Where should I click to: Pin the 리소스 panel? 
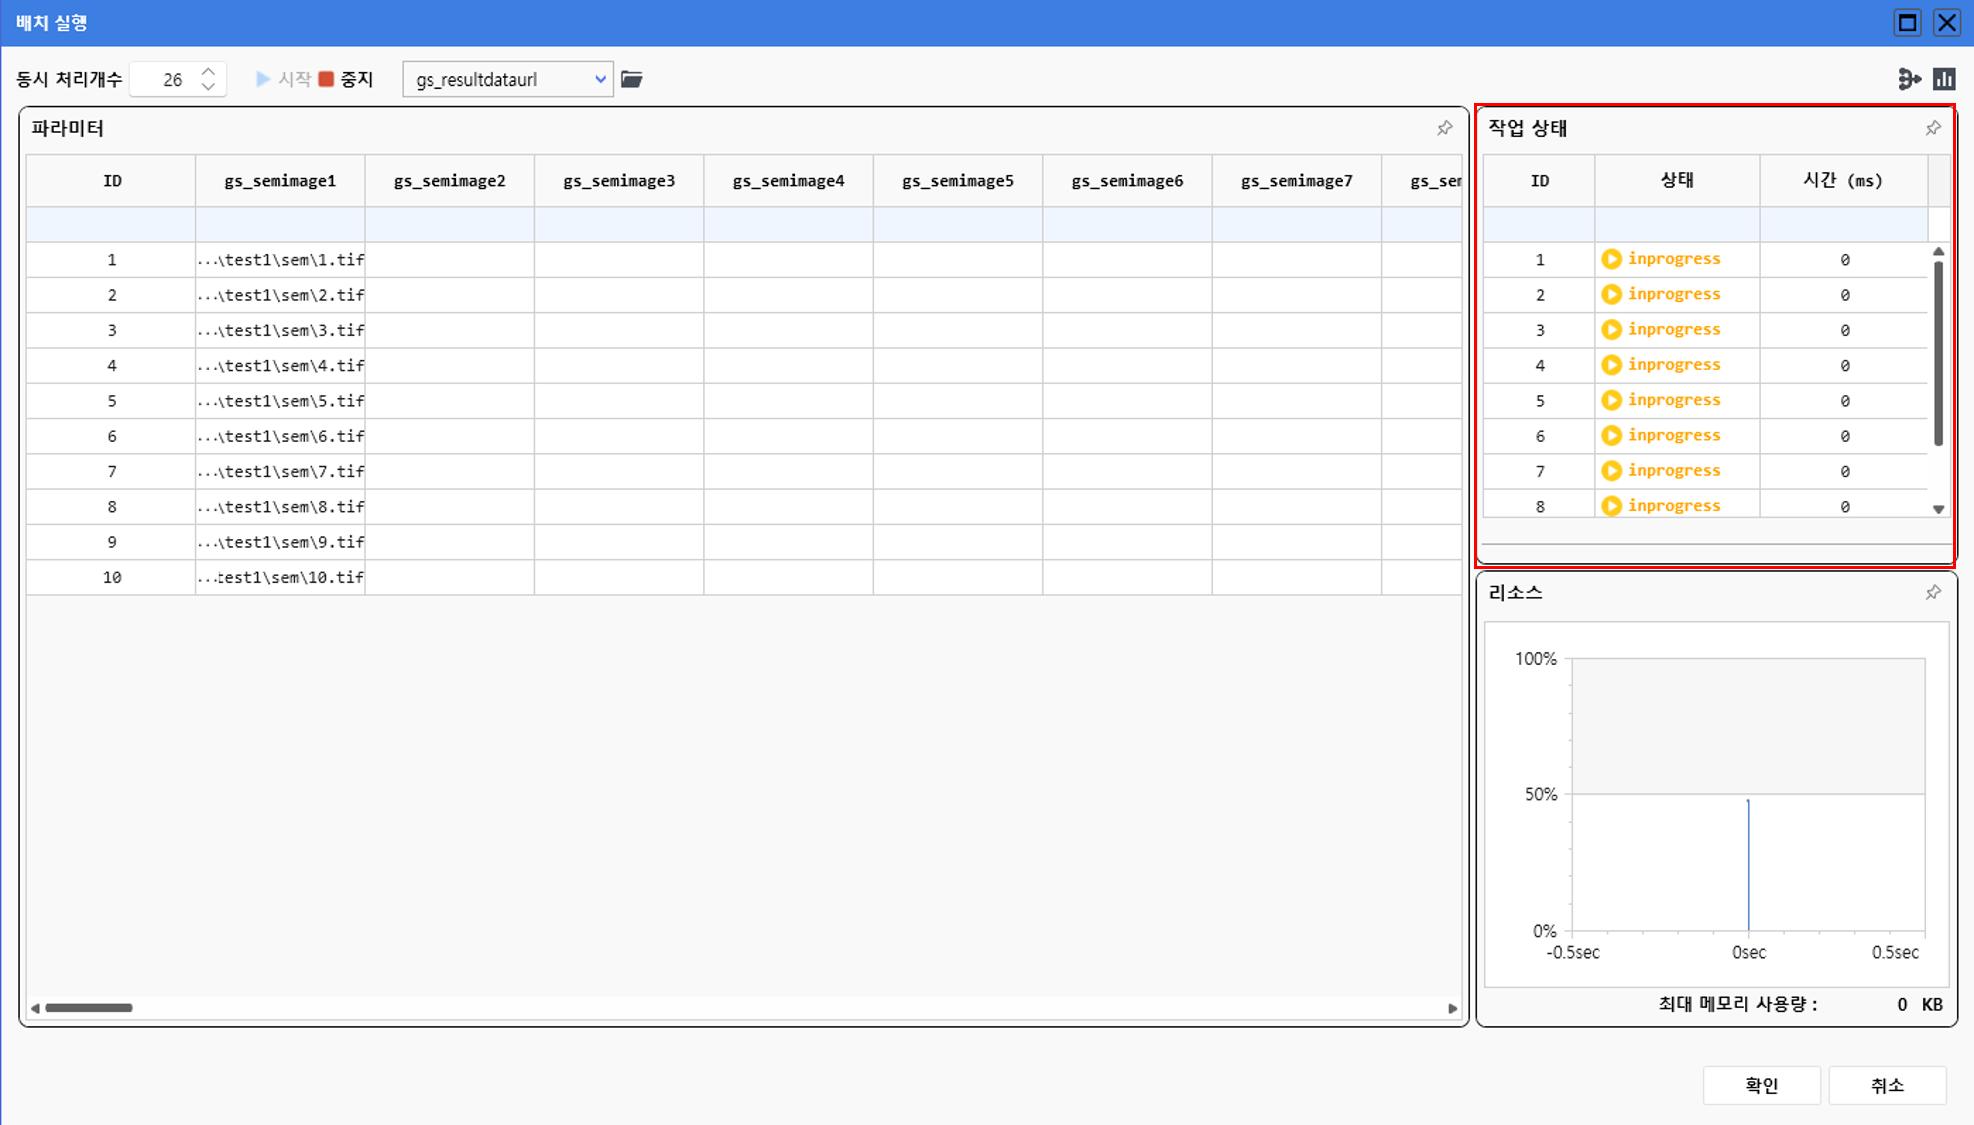pos(1933,592)
